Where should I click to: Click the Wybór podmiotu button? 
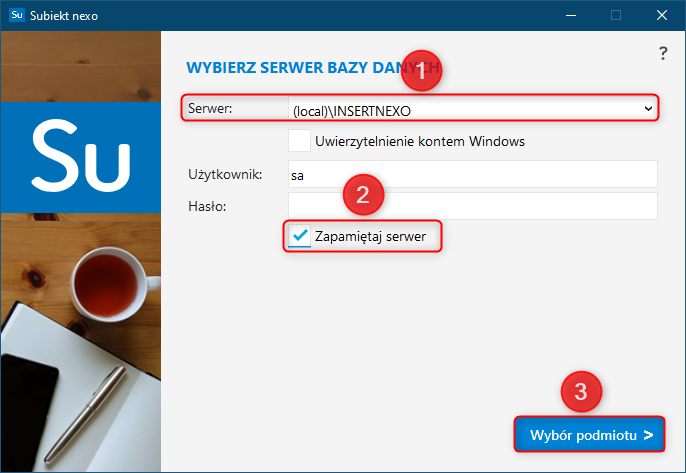[589, 434]
